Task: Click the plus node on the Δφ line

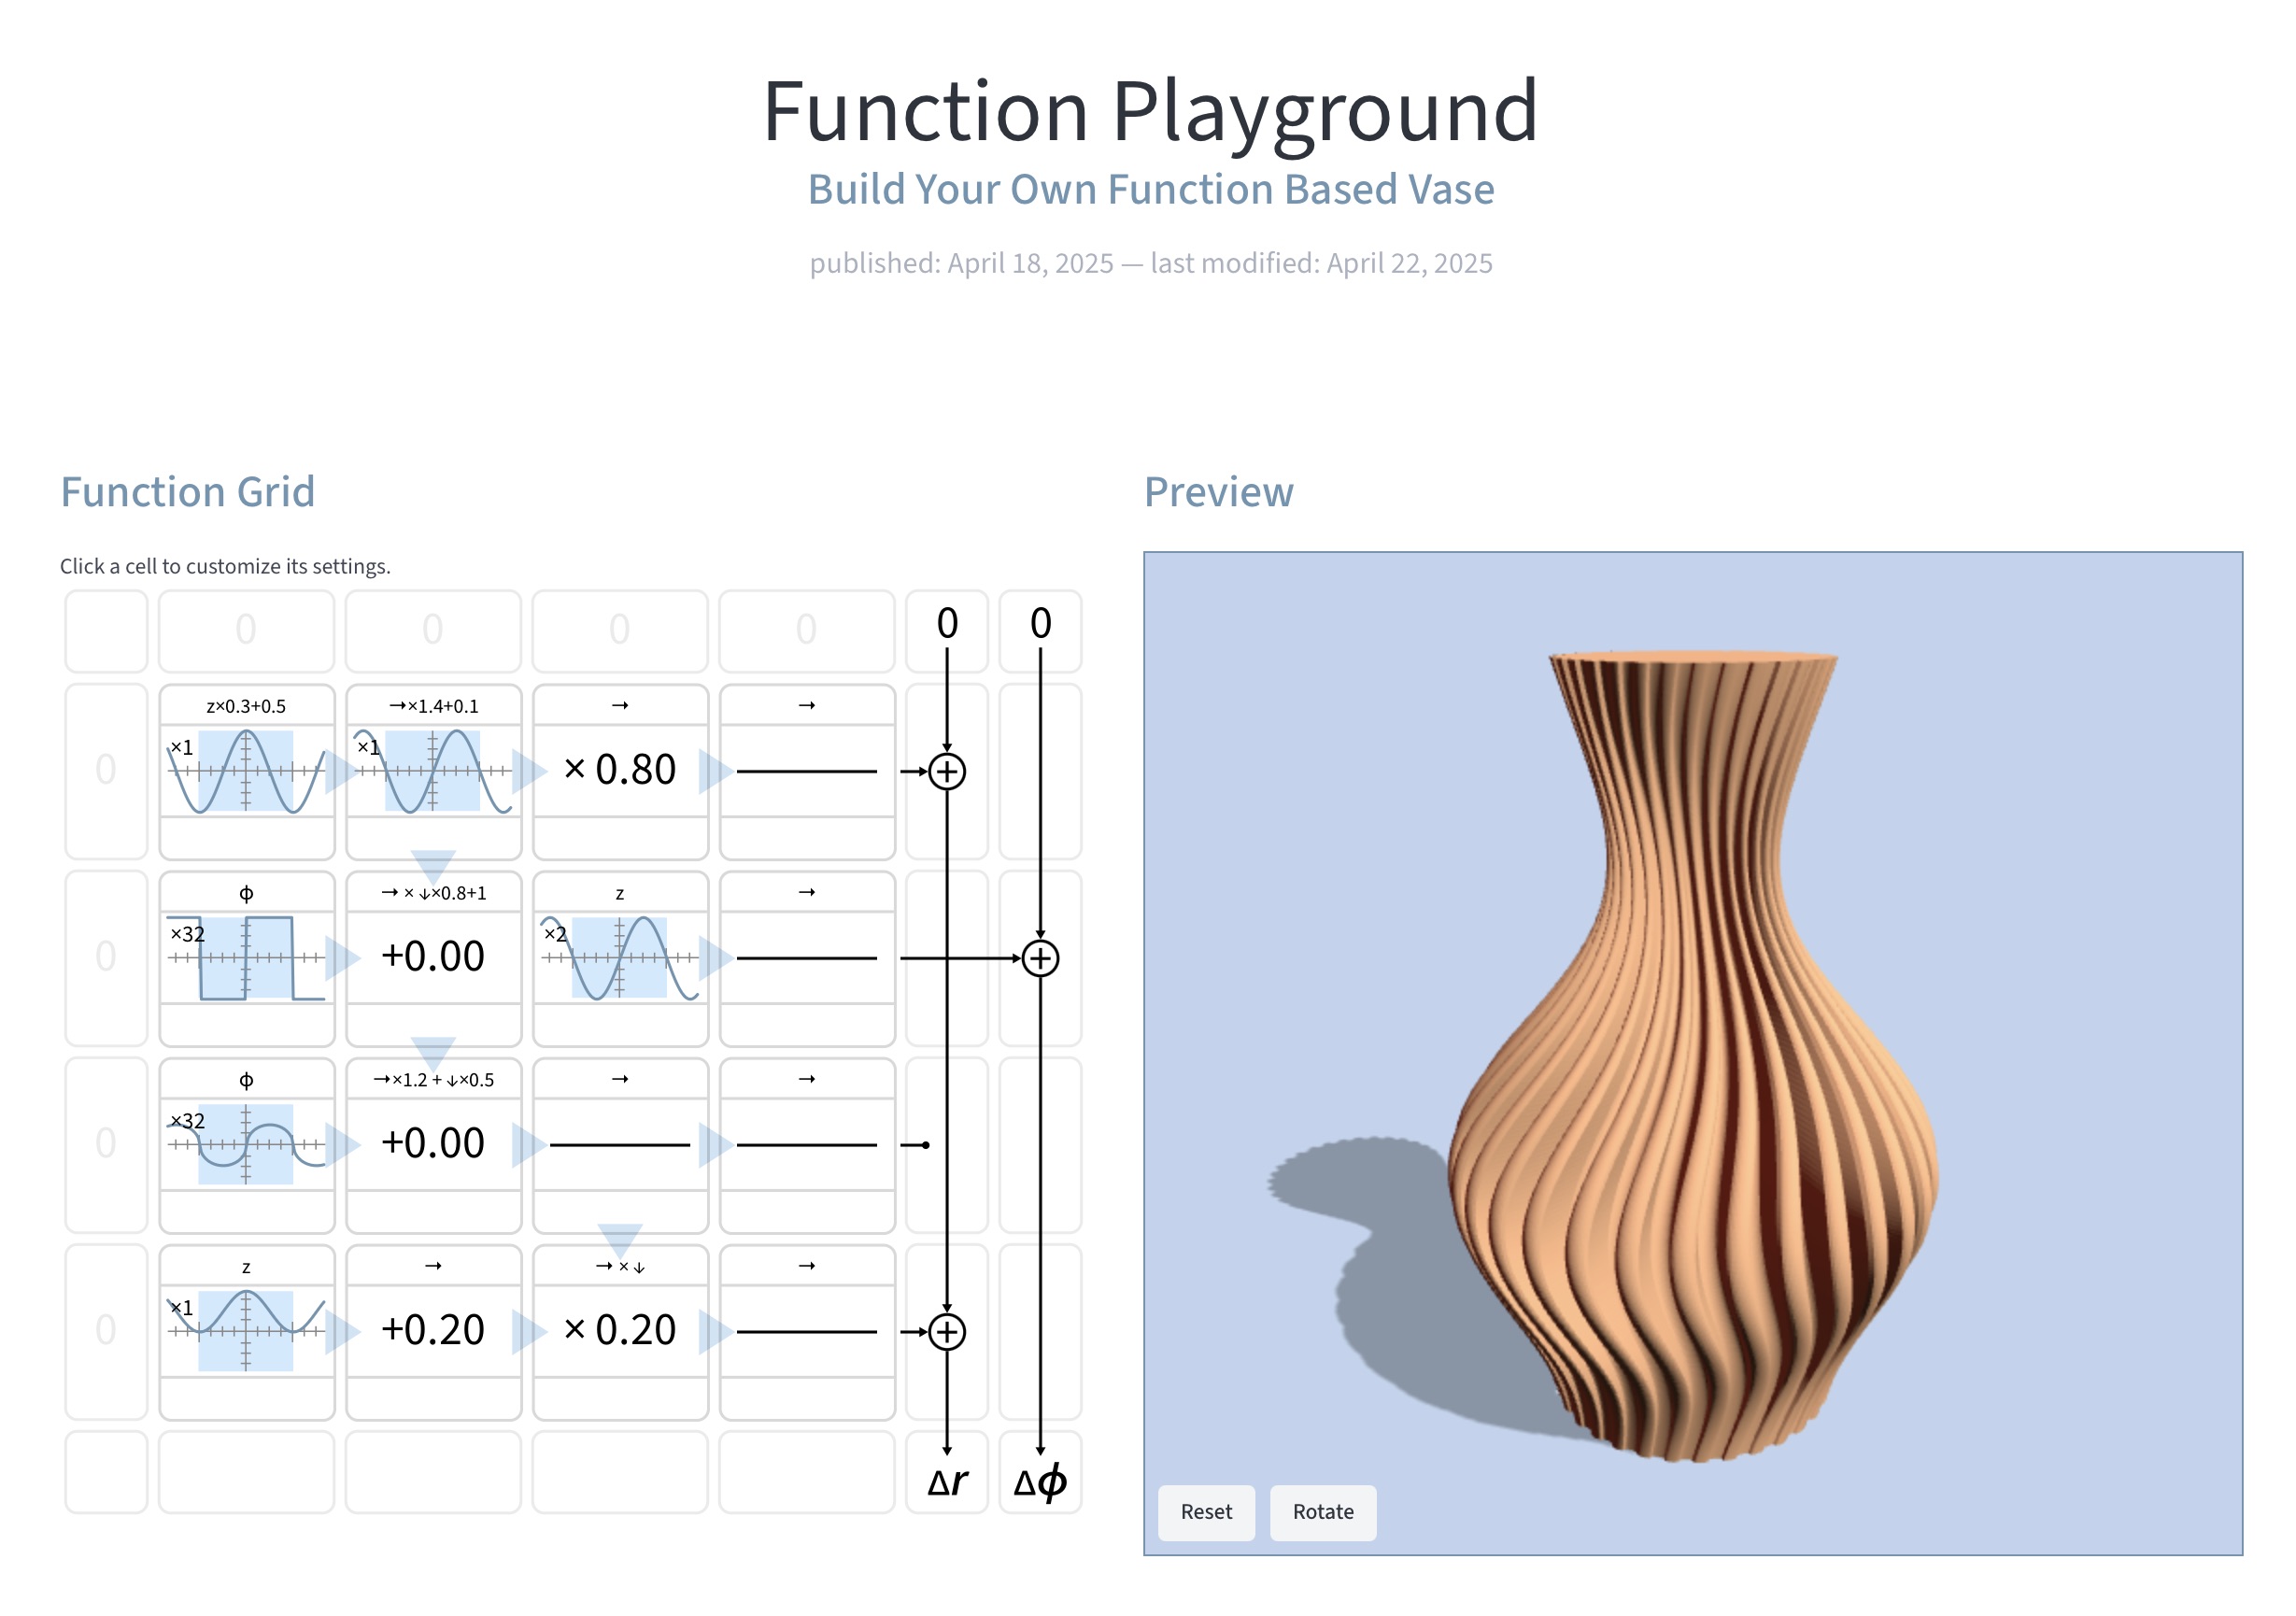Action: point(1040,958)
